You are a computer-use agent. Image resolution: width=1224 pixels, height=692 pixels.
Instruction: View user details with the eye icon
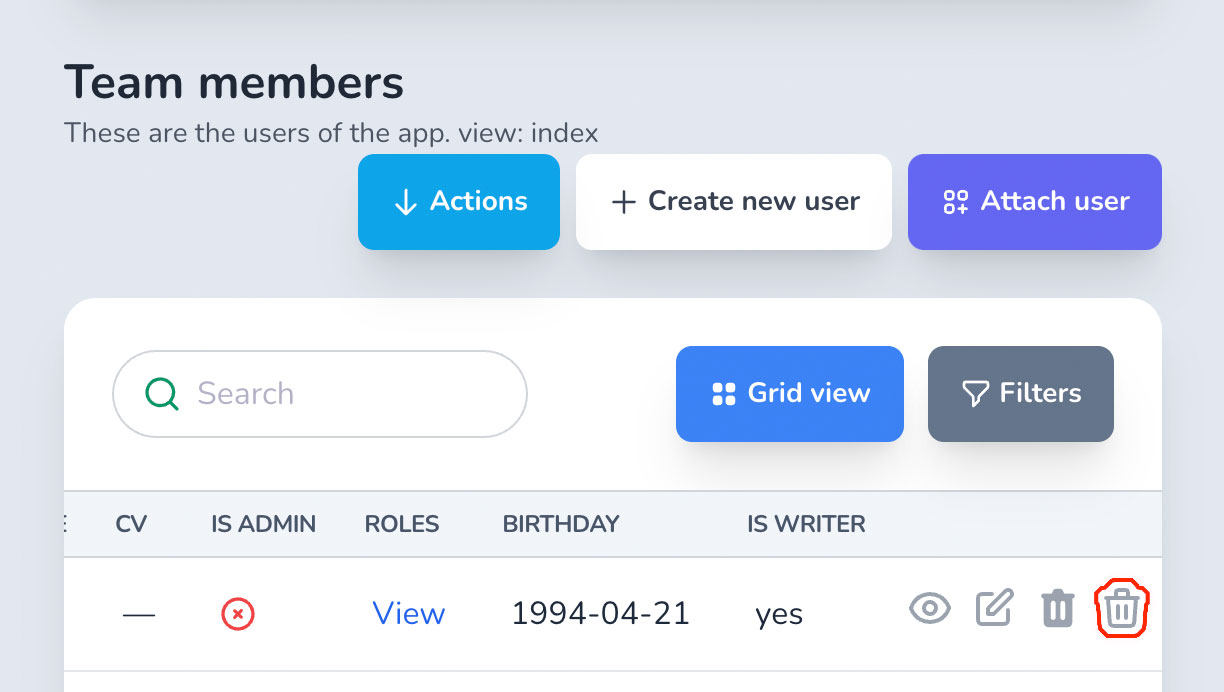(x=929, y=608)
